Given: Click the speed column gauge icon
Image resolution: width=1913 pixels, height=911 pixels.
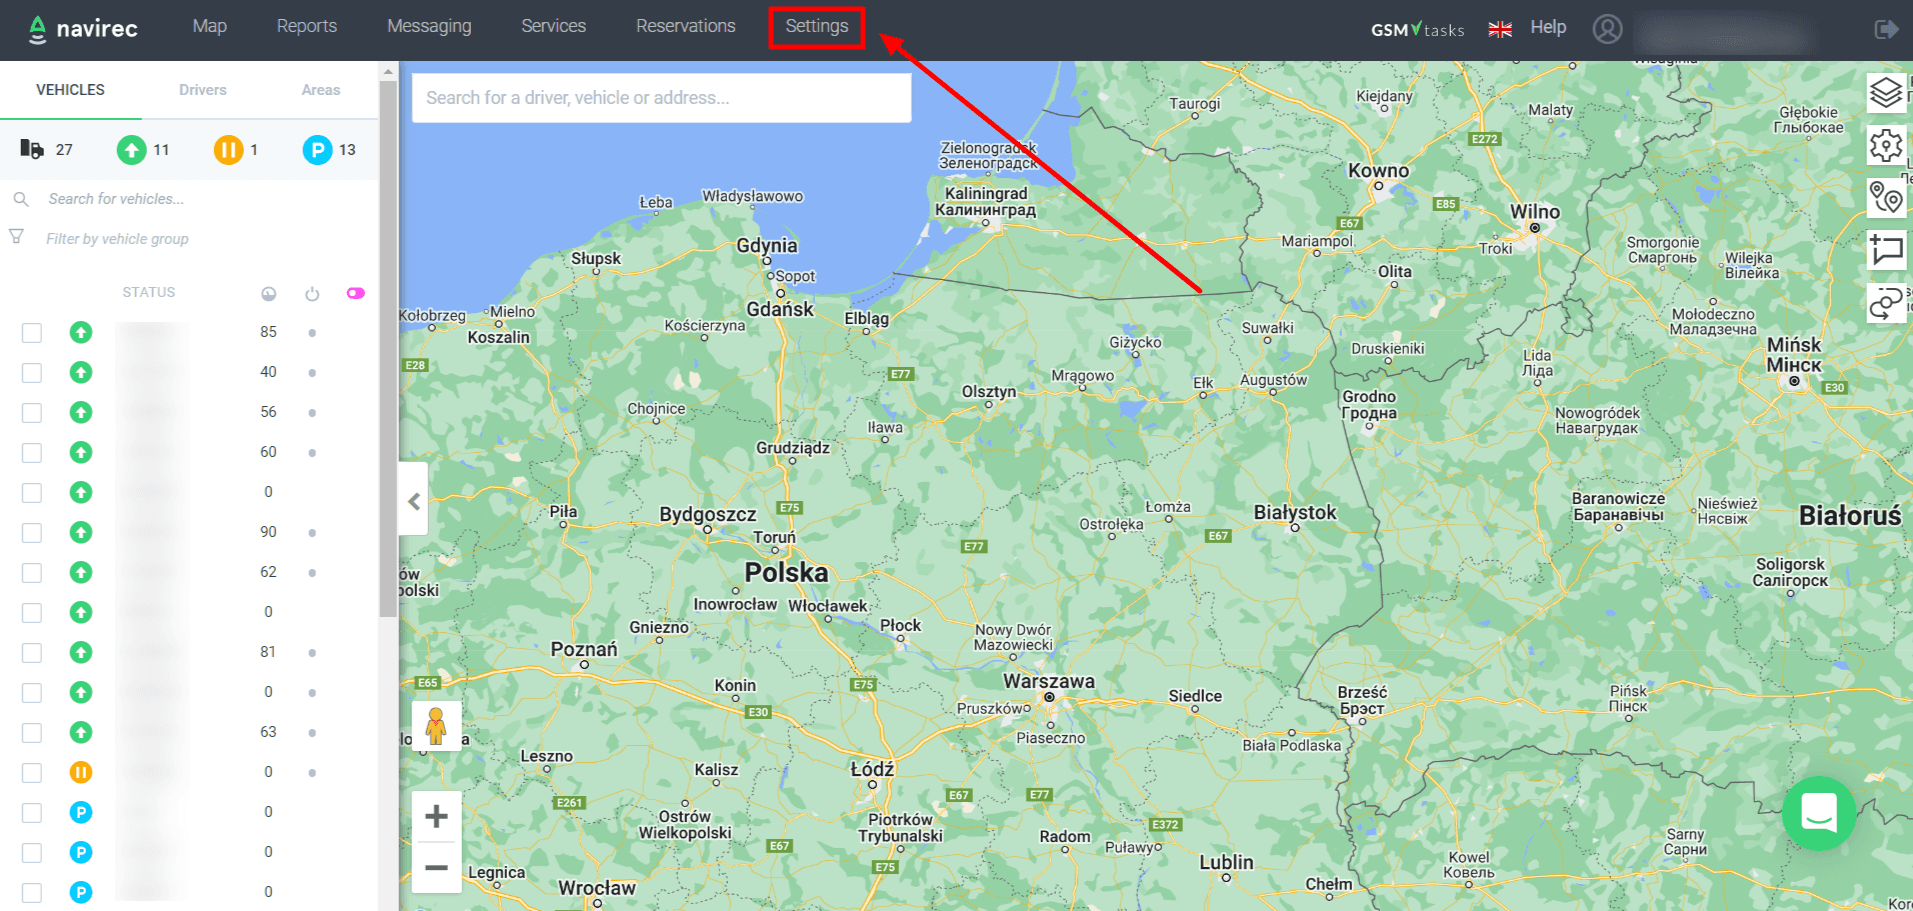Looking at the screenshot, I should coord(269,294).
